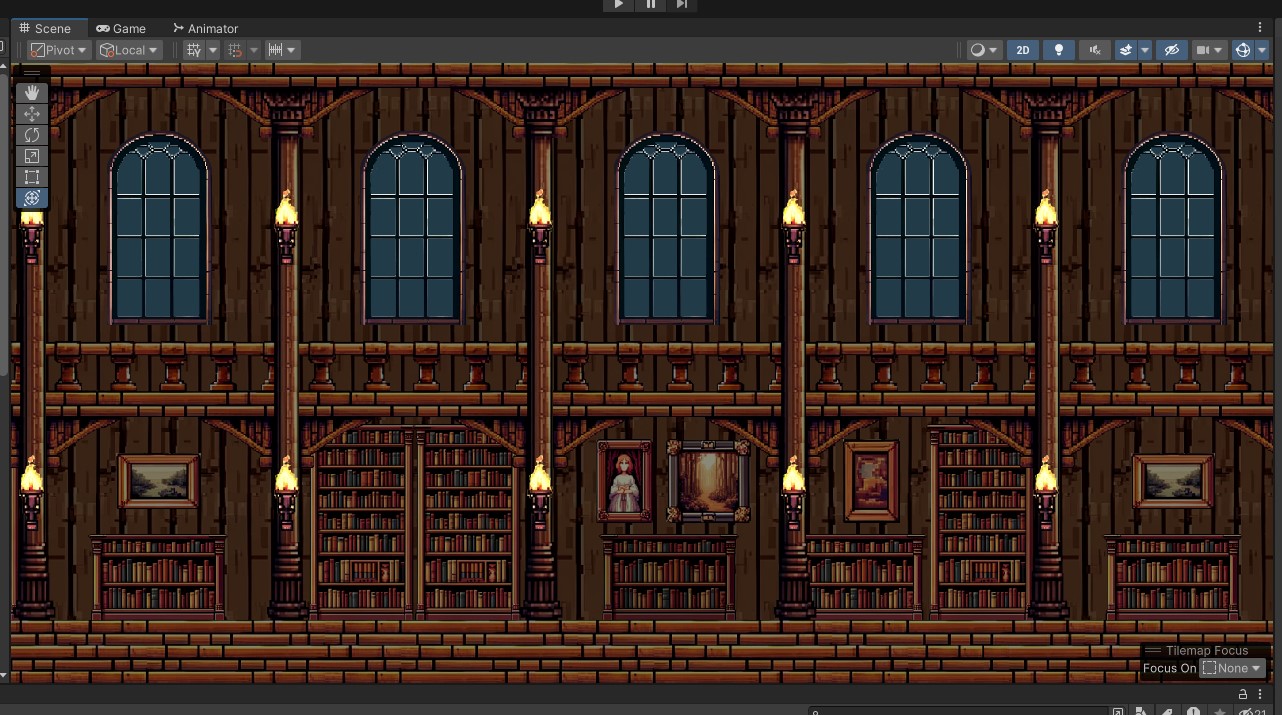1282x715 pixels.
Task: Open the Animator tab
Action: [x=205, y=28]
